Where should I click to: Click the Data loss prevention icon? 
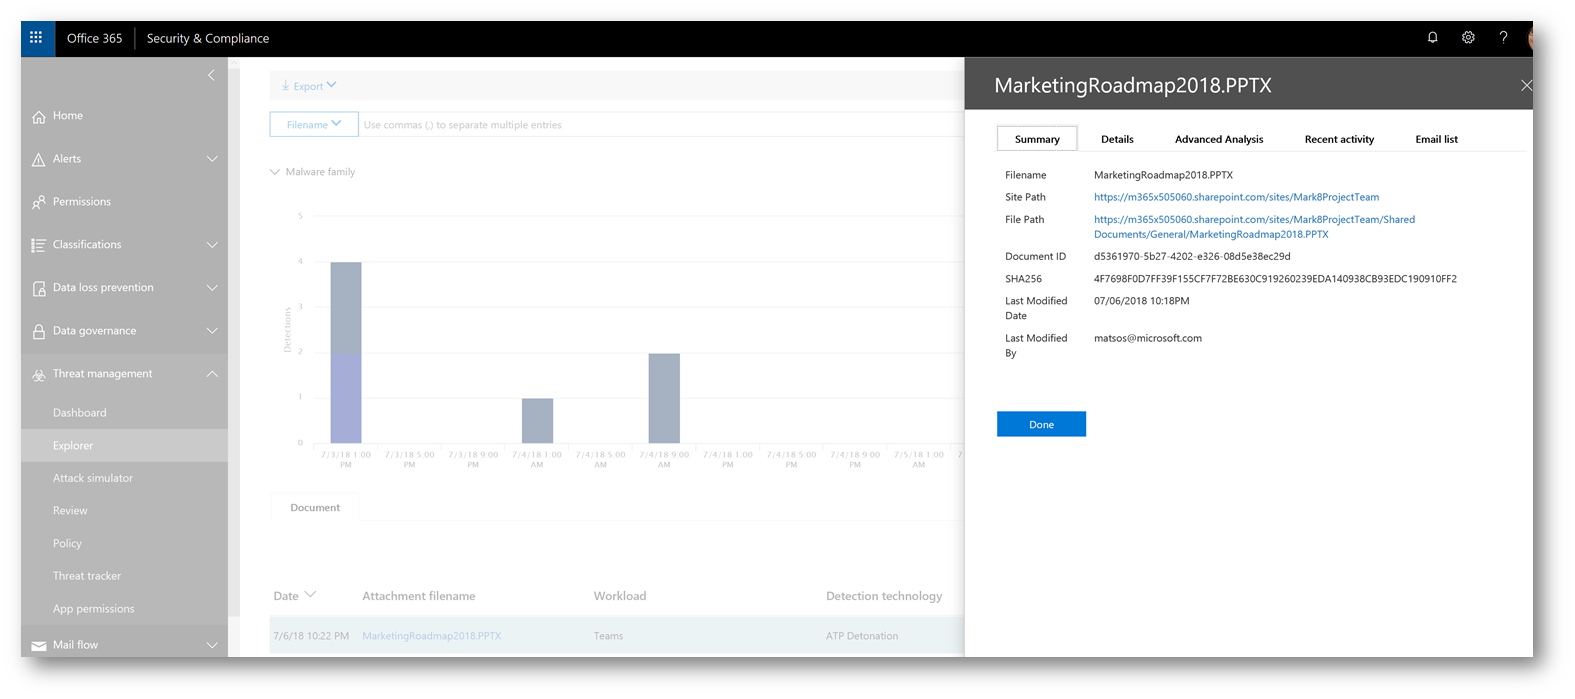39,288
